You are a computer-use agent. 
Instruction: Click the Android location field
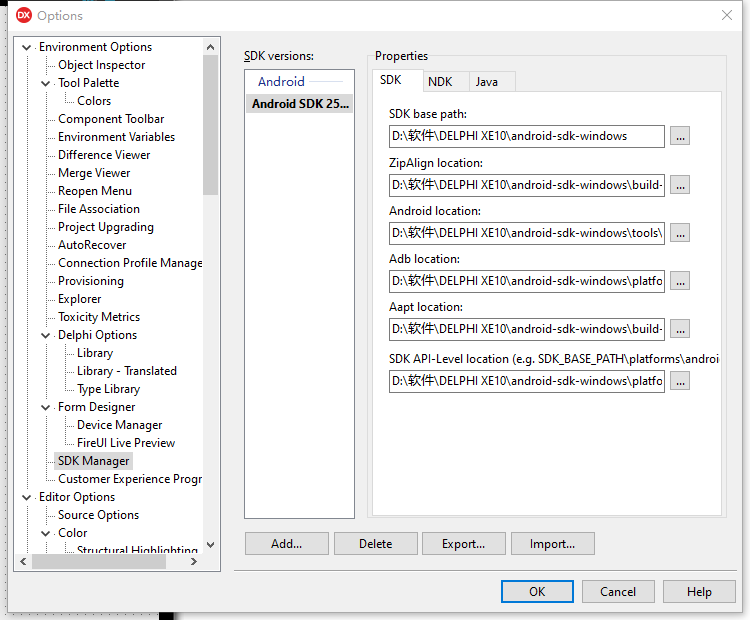[527, 233]
